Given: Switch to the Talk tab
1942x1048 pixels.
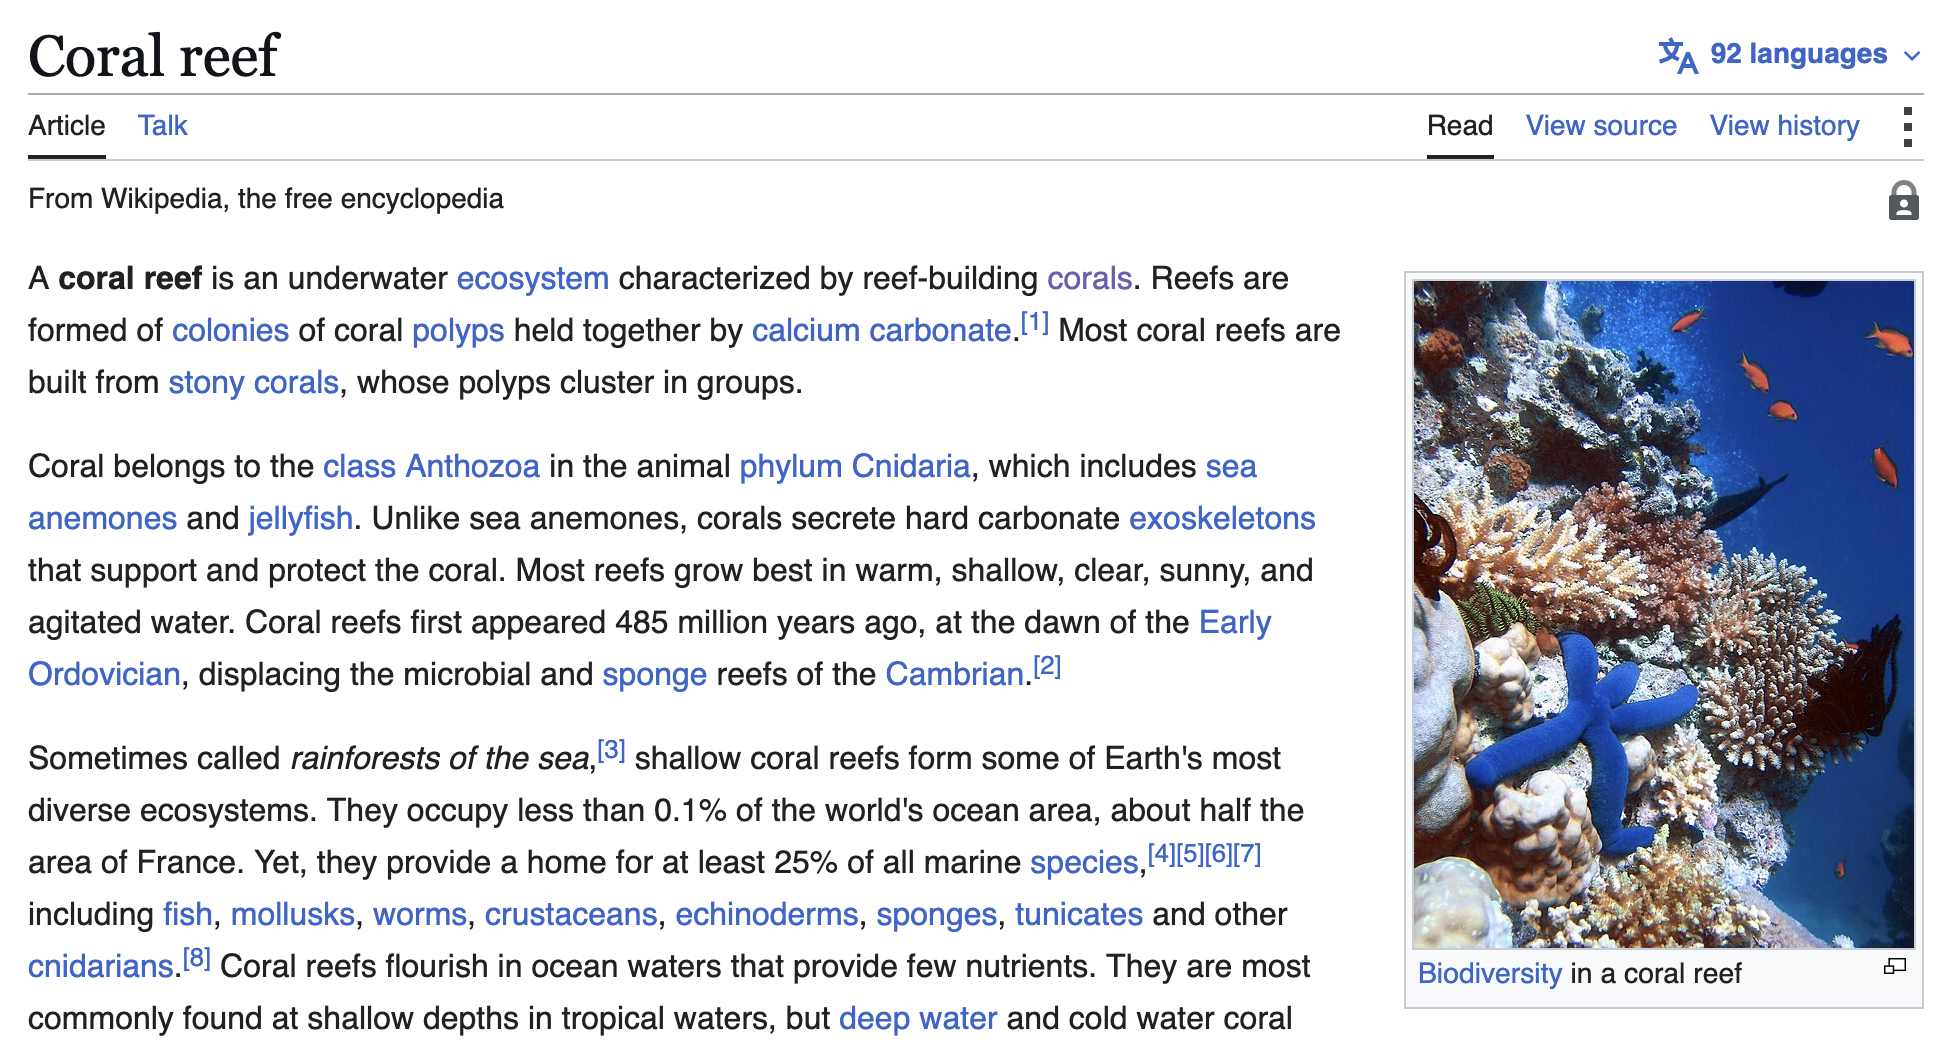Looking at the screenshot, I should click(x=162, y=126).
